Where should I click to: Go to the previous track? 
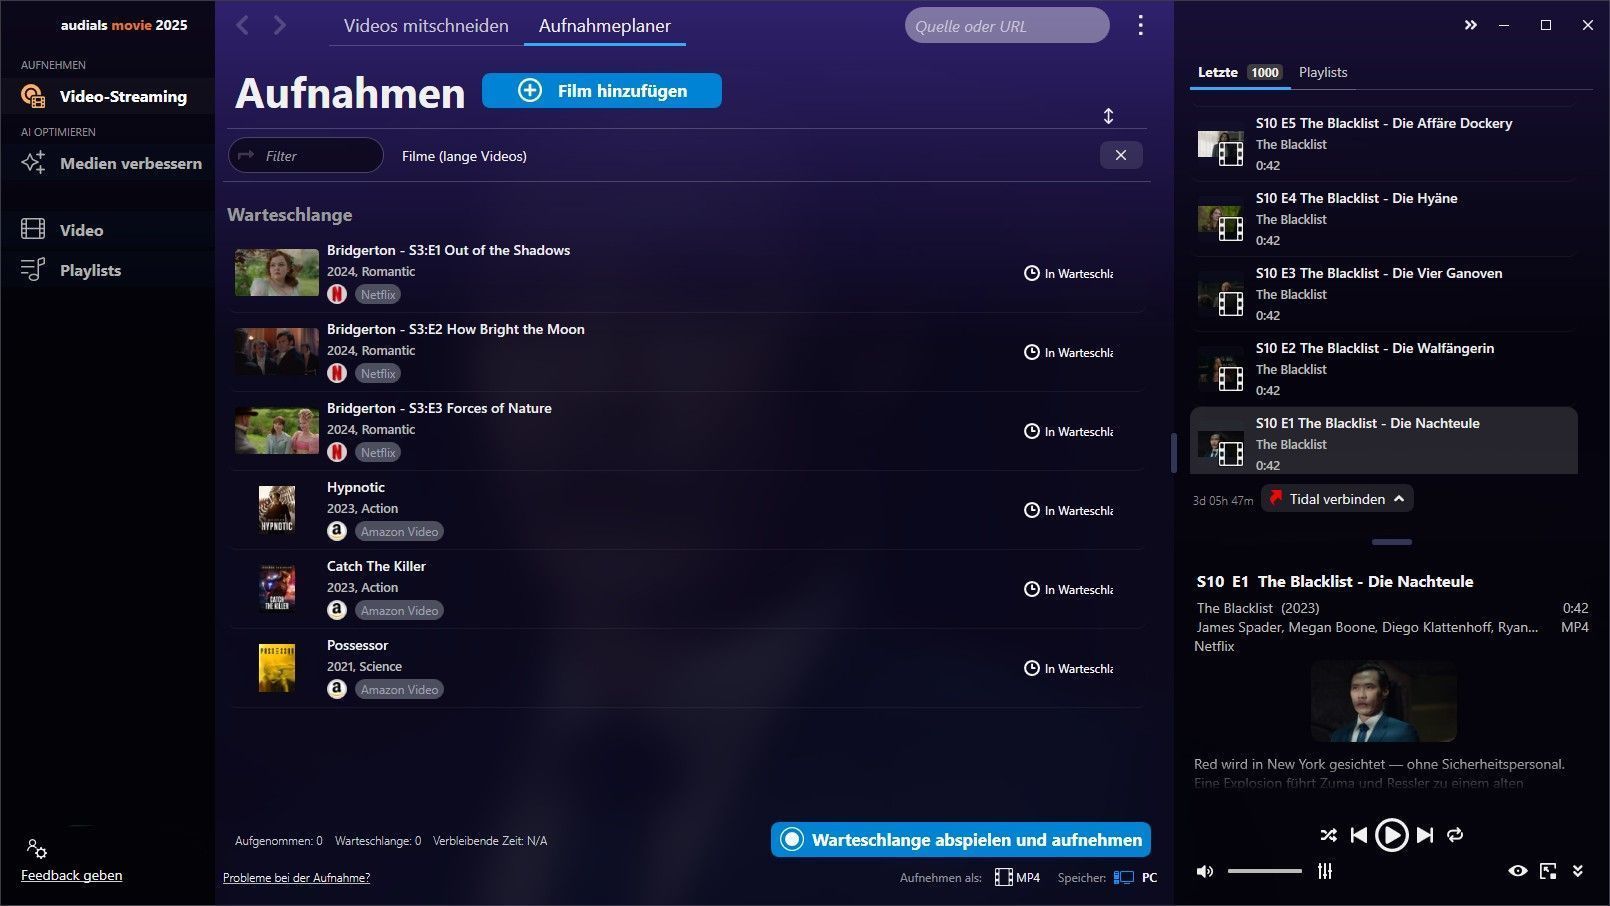[x=1358, y=835]
